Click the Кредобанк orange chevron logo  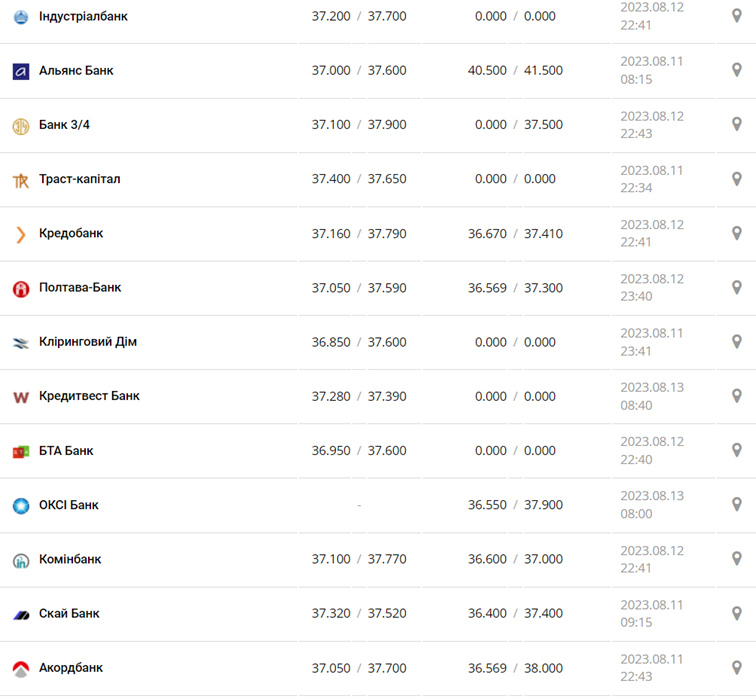[21, 234]
